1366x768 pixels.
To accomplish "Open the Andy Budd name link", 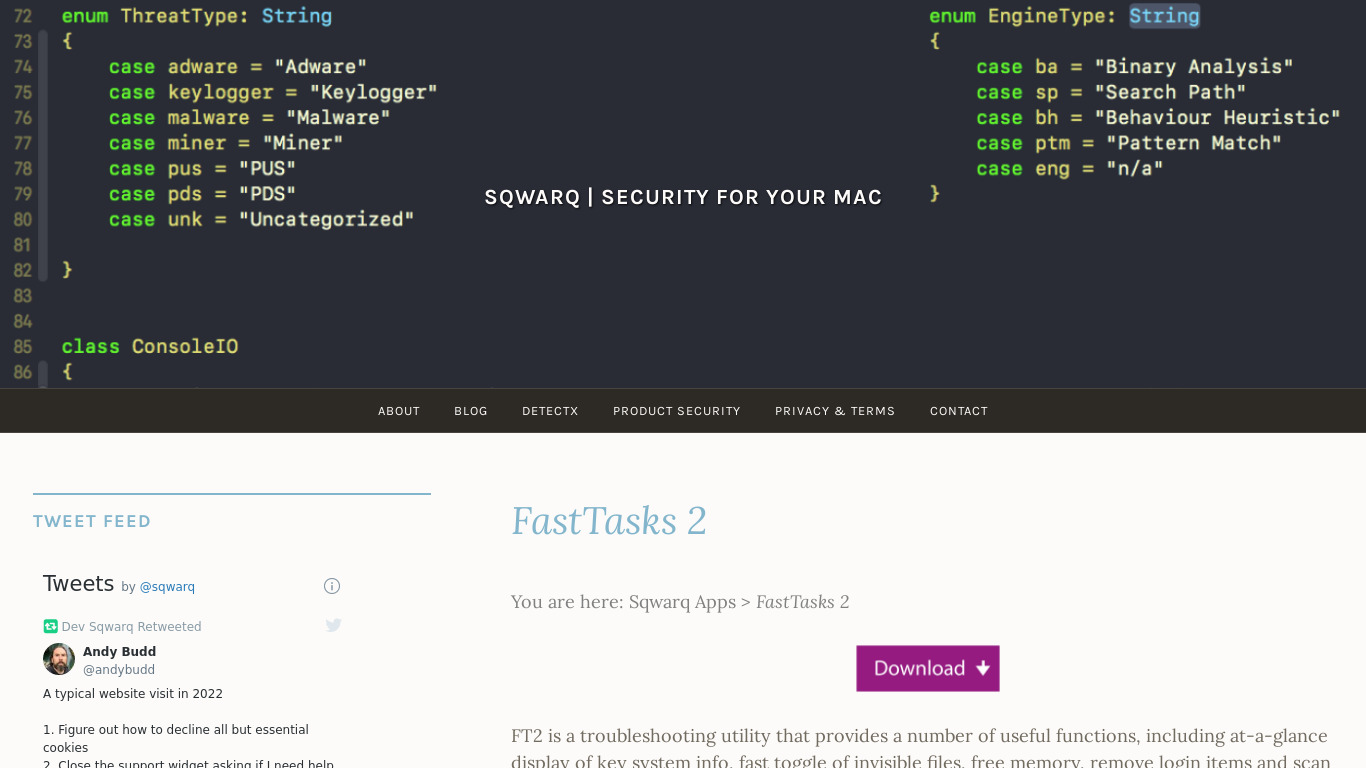I will point(120,652).
